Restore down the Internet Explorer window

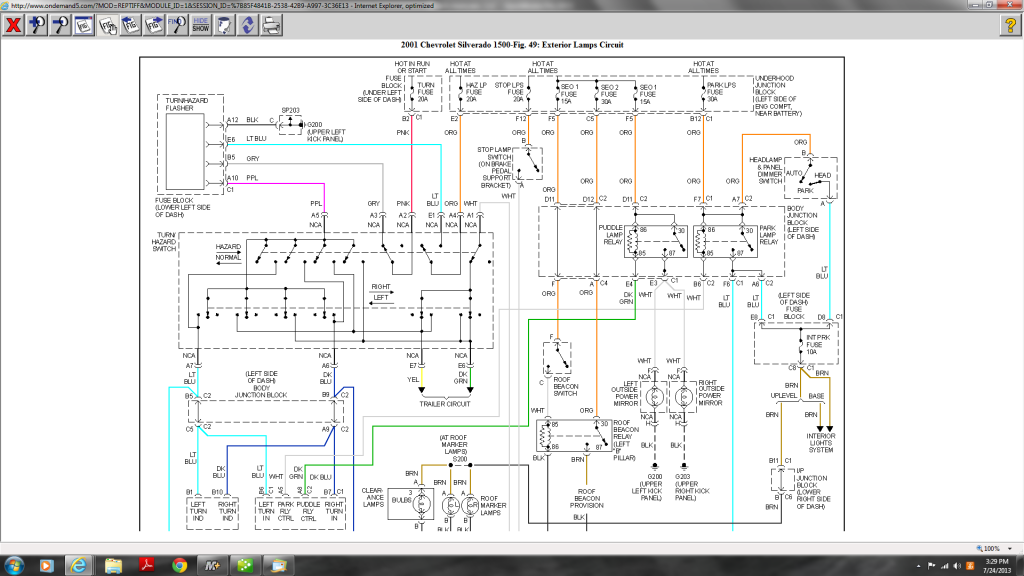tap(989, 5)
